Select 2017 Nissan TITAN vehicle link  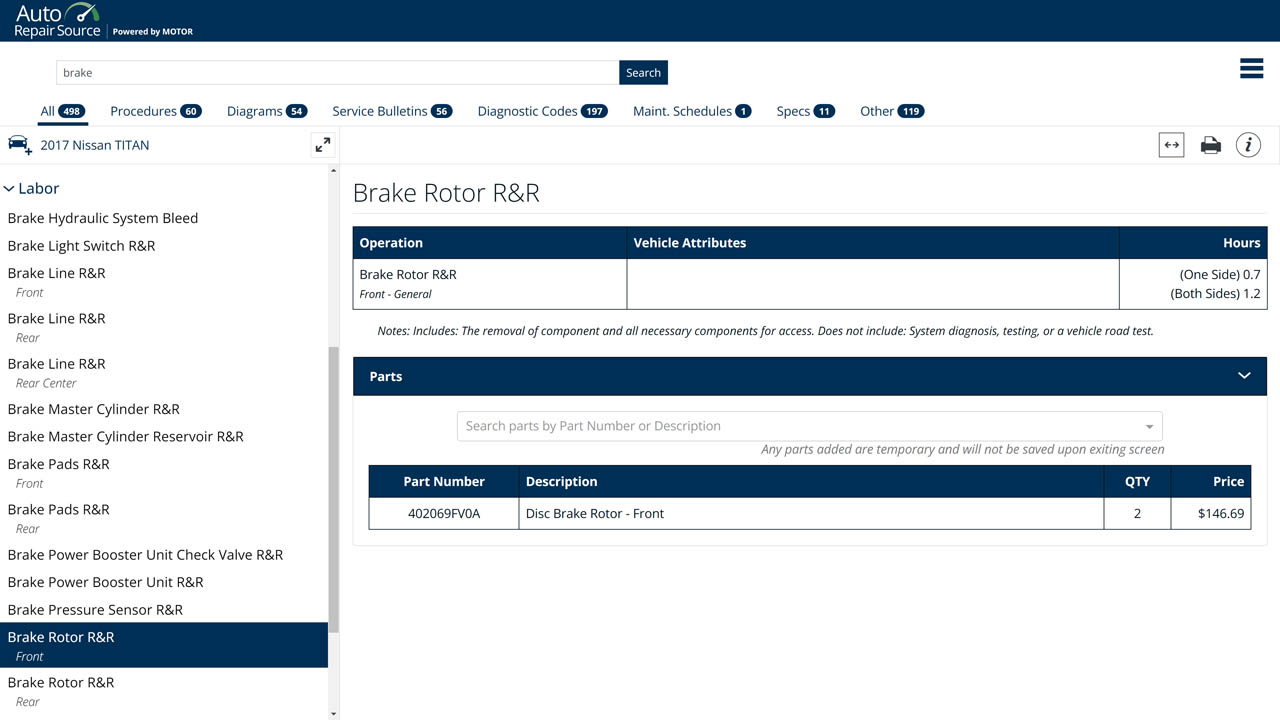click(x=95, y=145)
